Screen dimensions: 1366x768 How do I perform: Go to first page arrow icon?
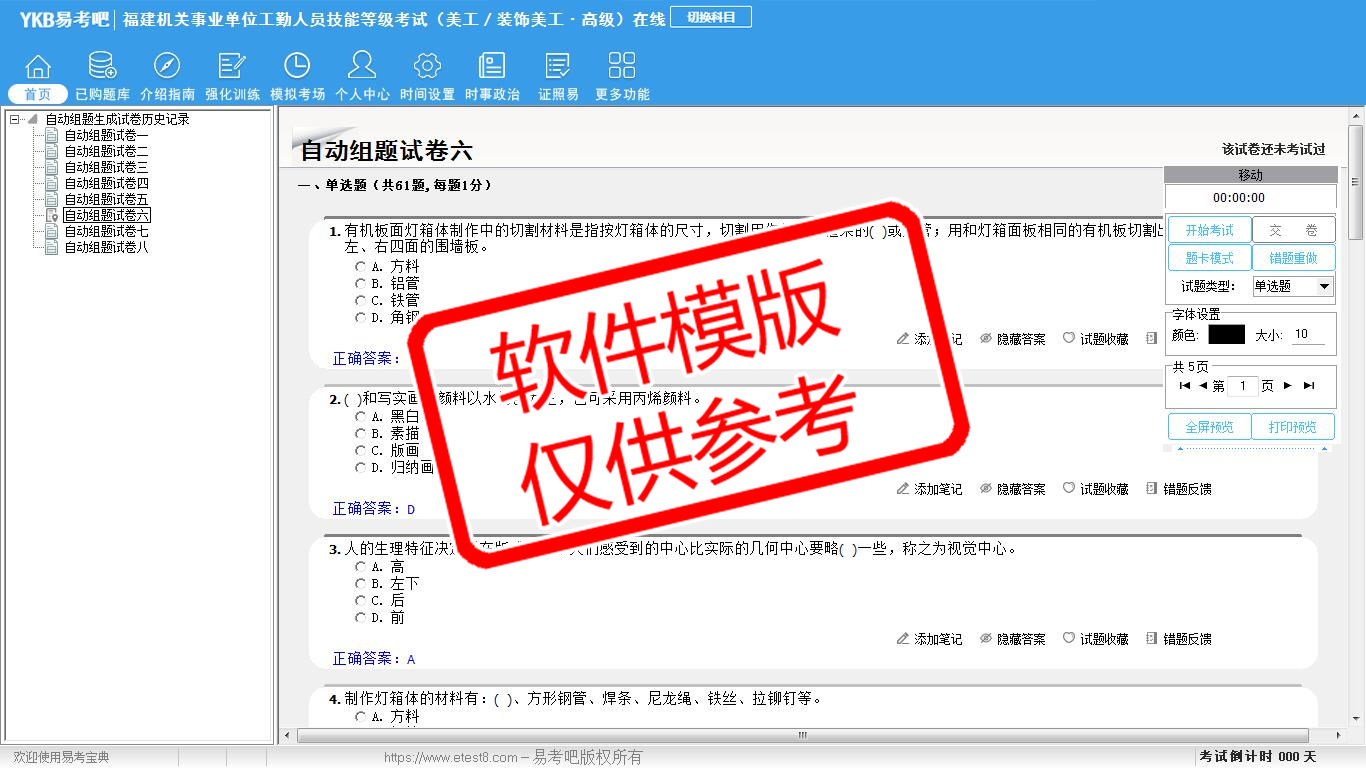(1185, 386)
